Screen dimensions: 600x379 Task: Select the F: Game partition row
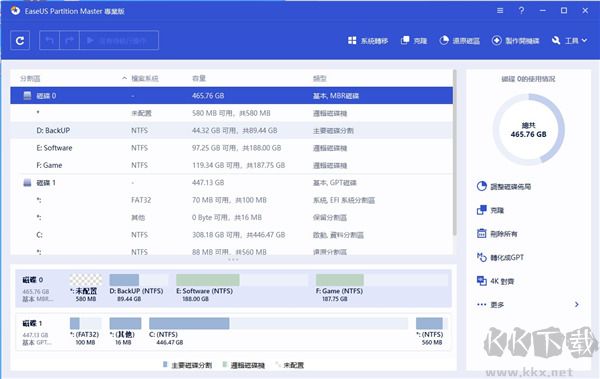pos(231,165)
